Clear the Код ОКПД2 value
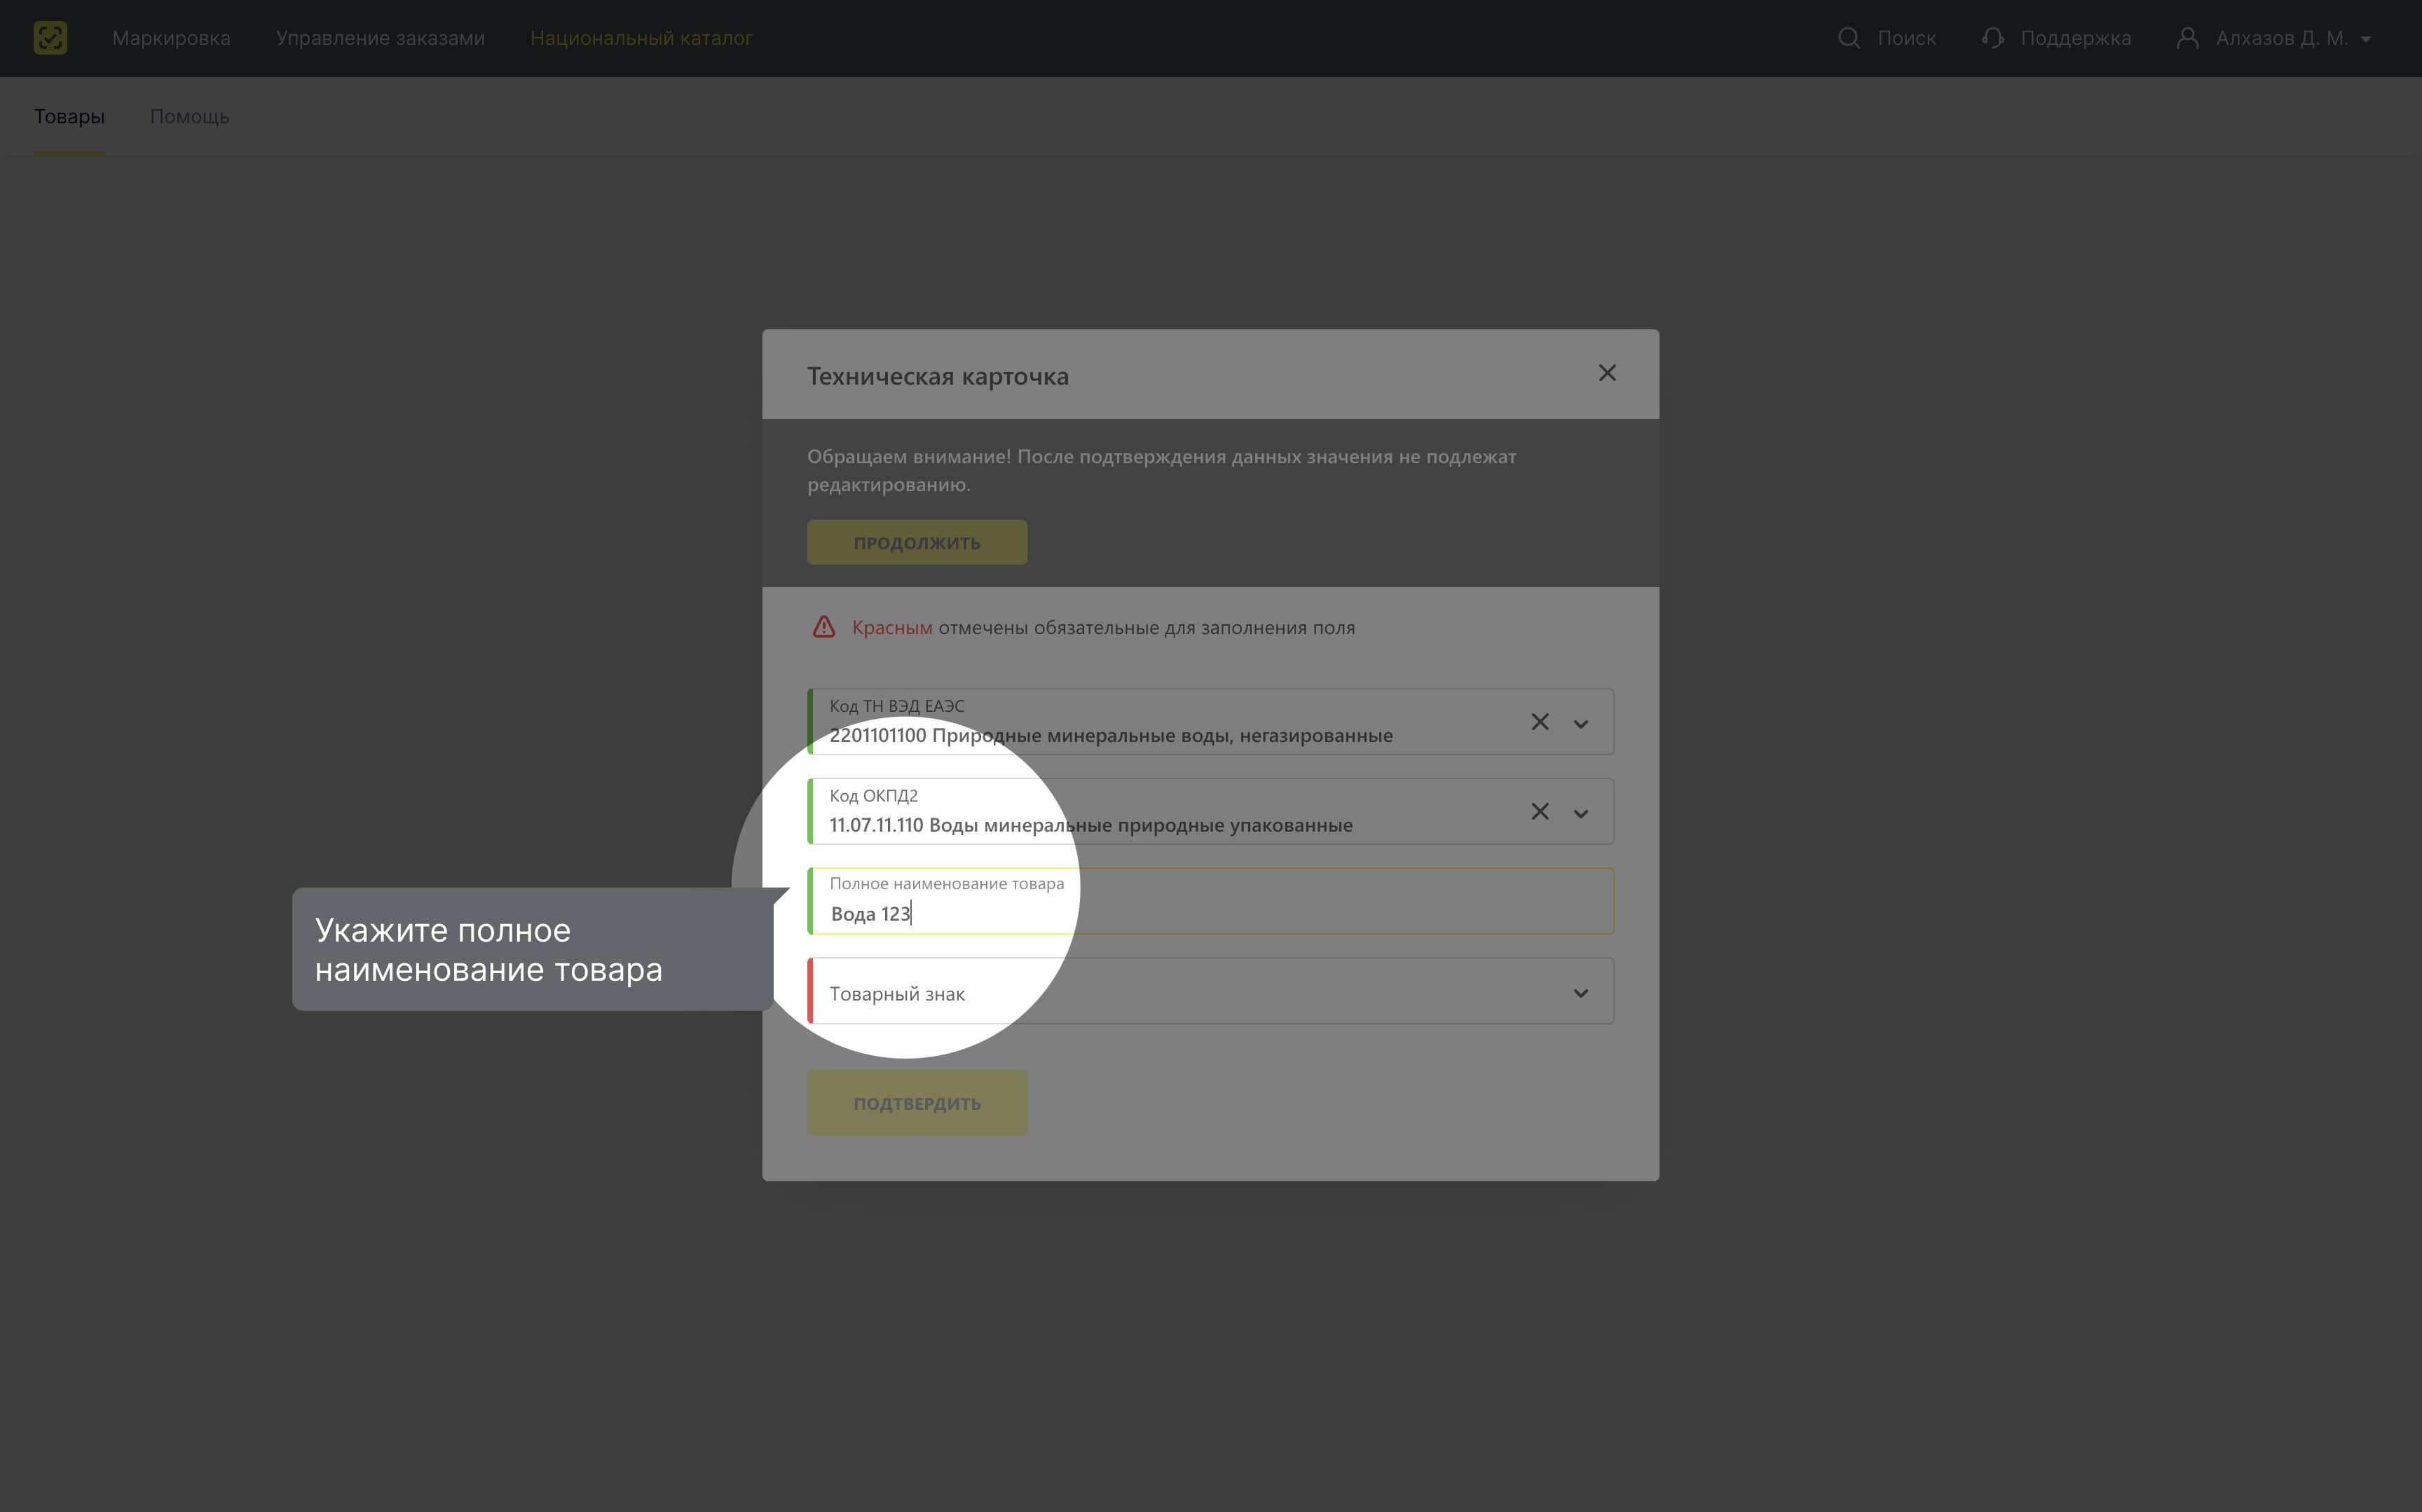 coord(1540,811)
